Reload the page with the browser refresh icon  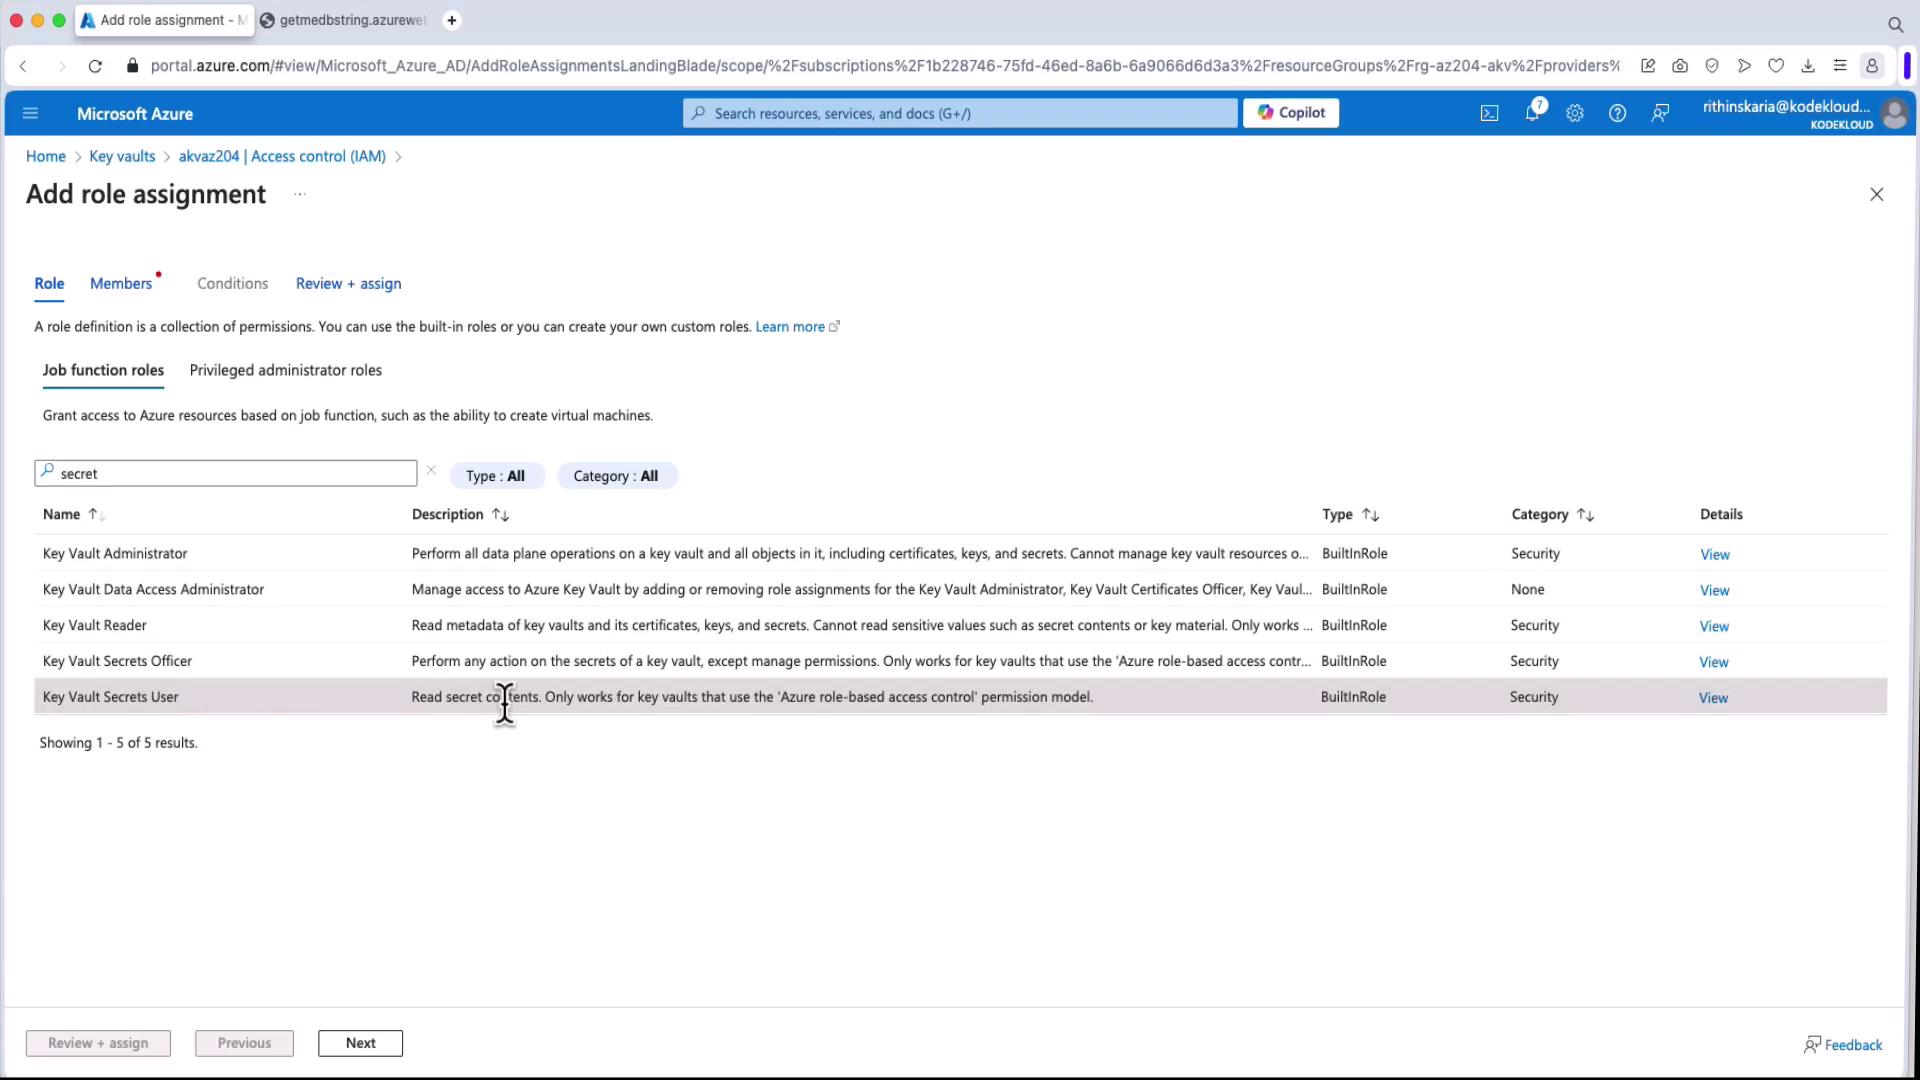click(95, 66)
